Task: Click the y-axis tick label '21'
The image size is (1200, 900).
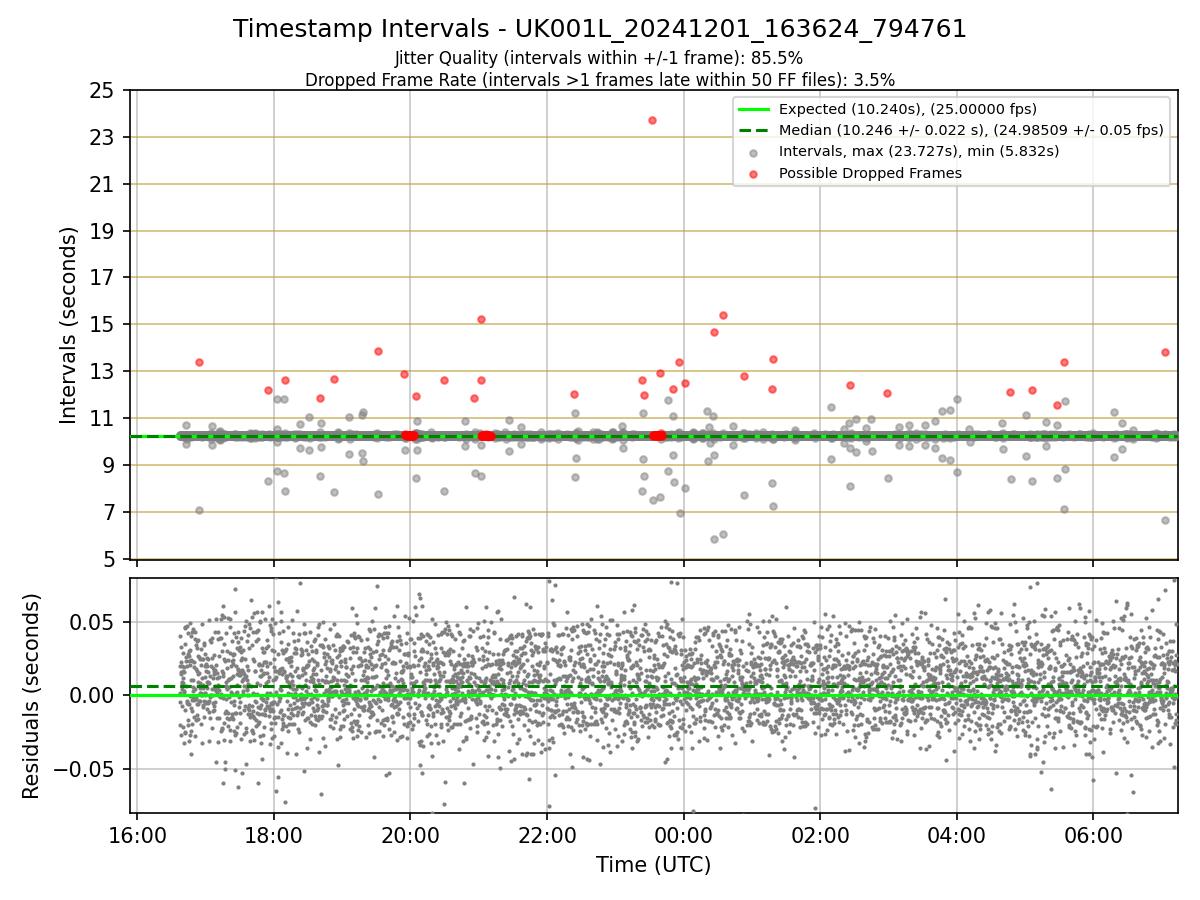Action: [x=103, y=184]
